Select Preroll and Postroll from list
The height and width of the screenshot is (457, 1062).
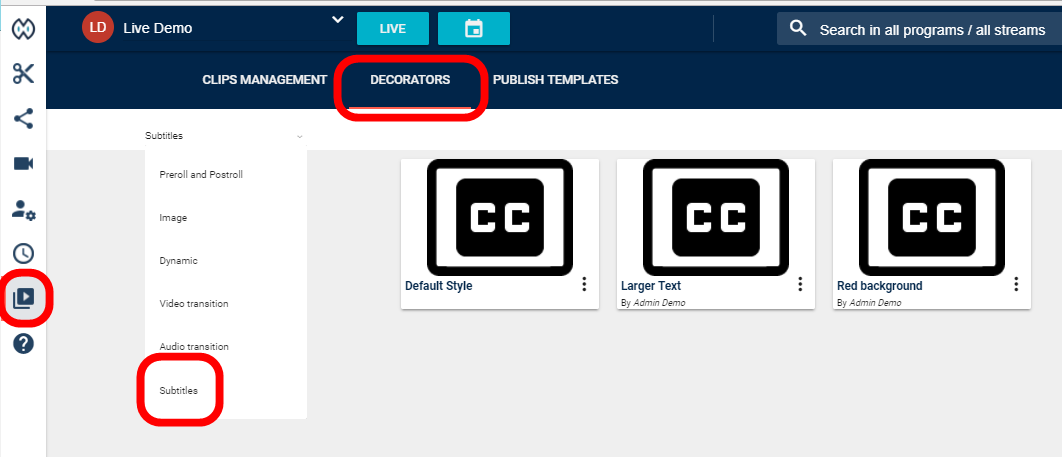(201, 175)
